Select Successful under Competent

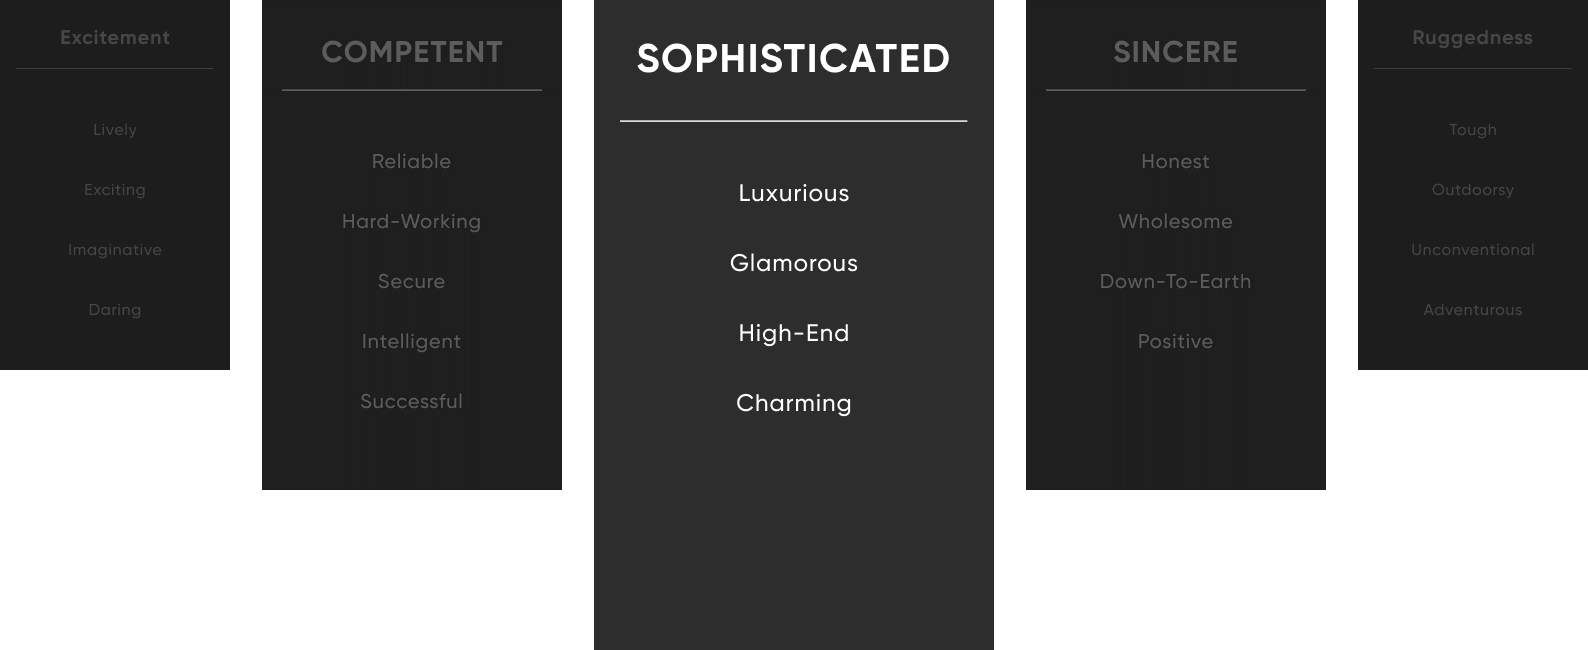tap(411, 401)
